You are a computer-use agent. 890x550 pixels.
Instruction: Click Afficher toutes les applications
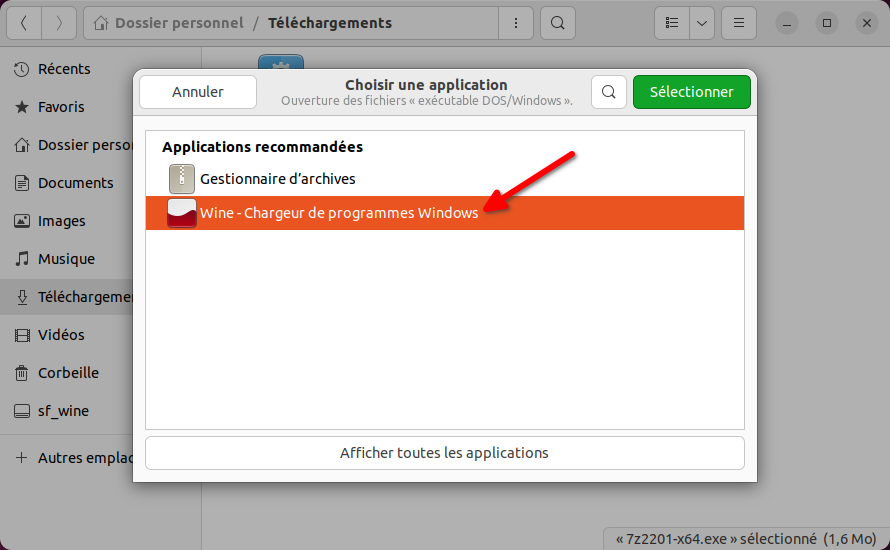click(x=444, y=453)
